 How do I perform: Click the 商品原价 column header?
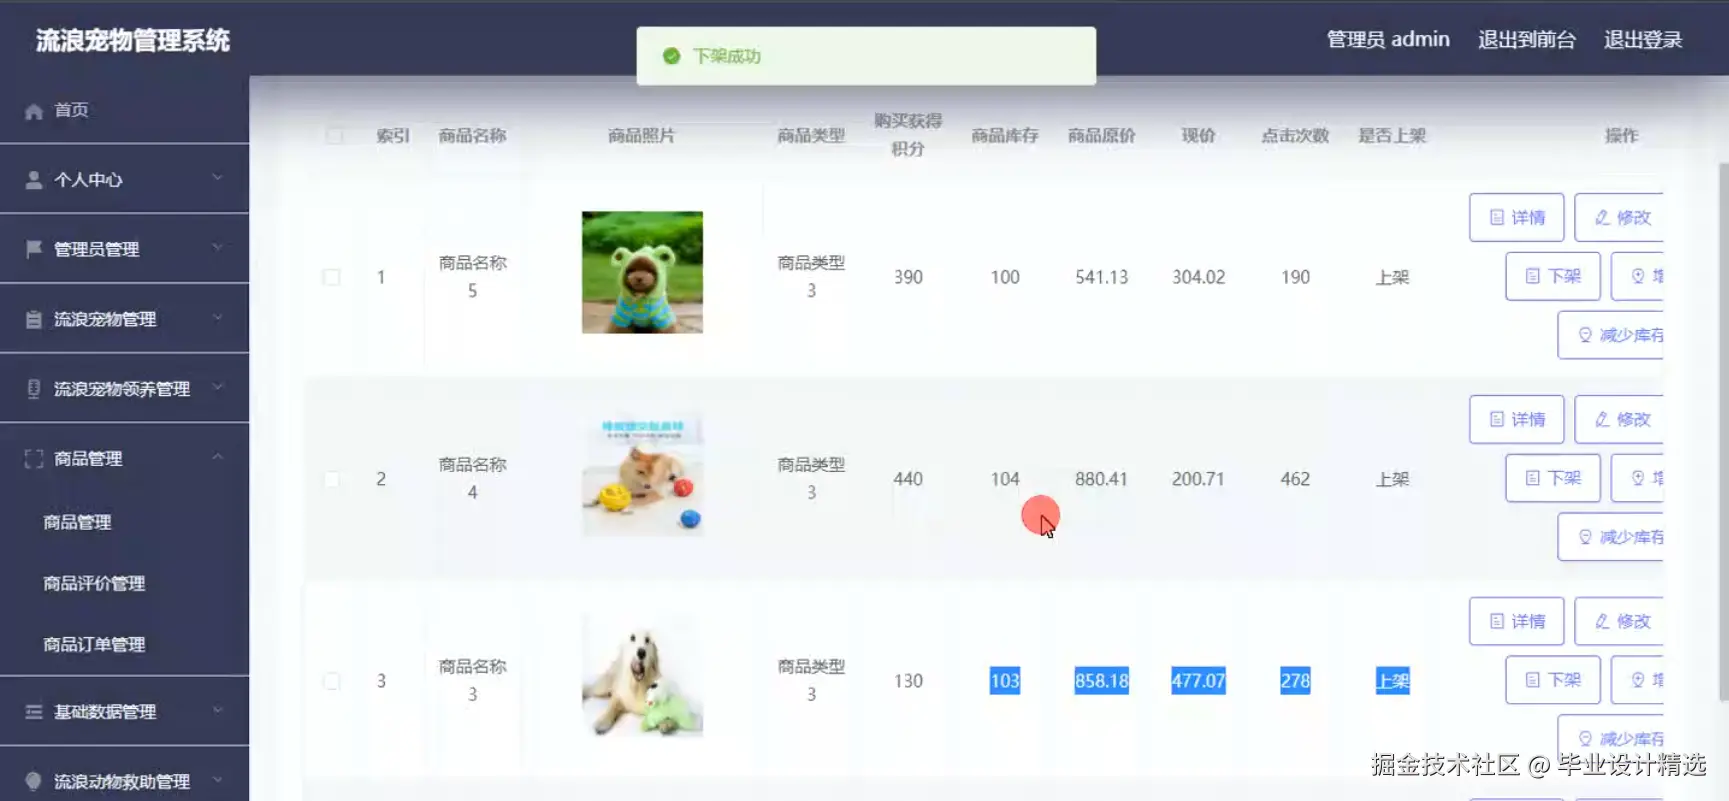[x=1102, y=136]
